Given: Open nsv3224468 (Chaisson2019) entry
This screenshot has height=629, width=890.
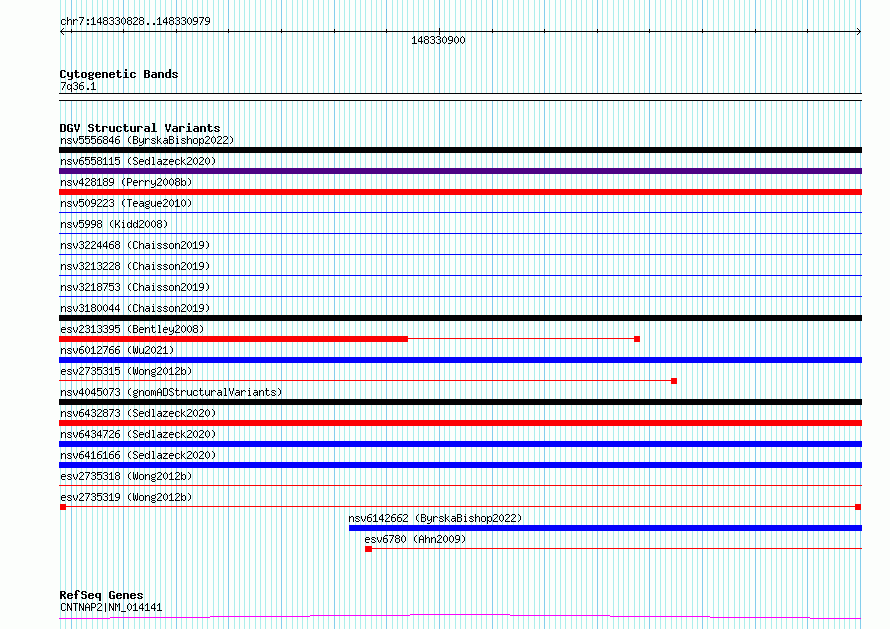Looking at the screenshot, I should point(135,245).
